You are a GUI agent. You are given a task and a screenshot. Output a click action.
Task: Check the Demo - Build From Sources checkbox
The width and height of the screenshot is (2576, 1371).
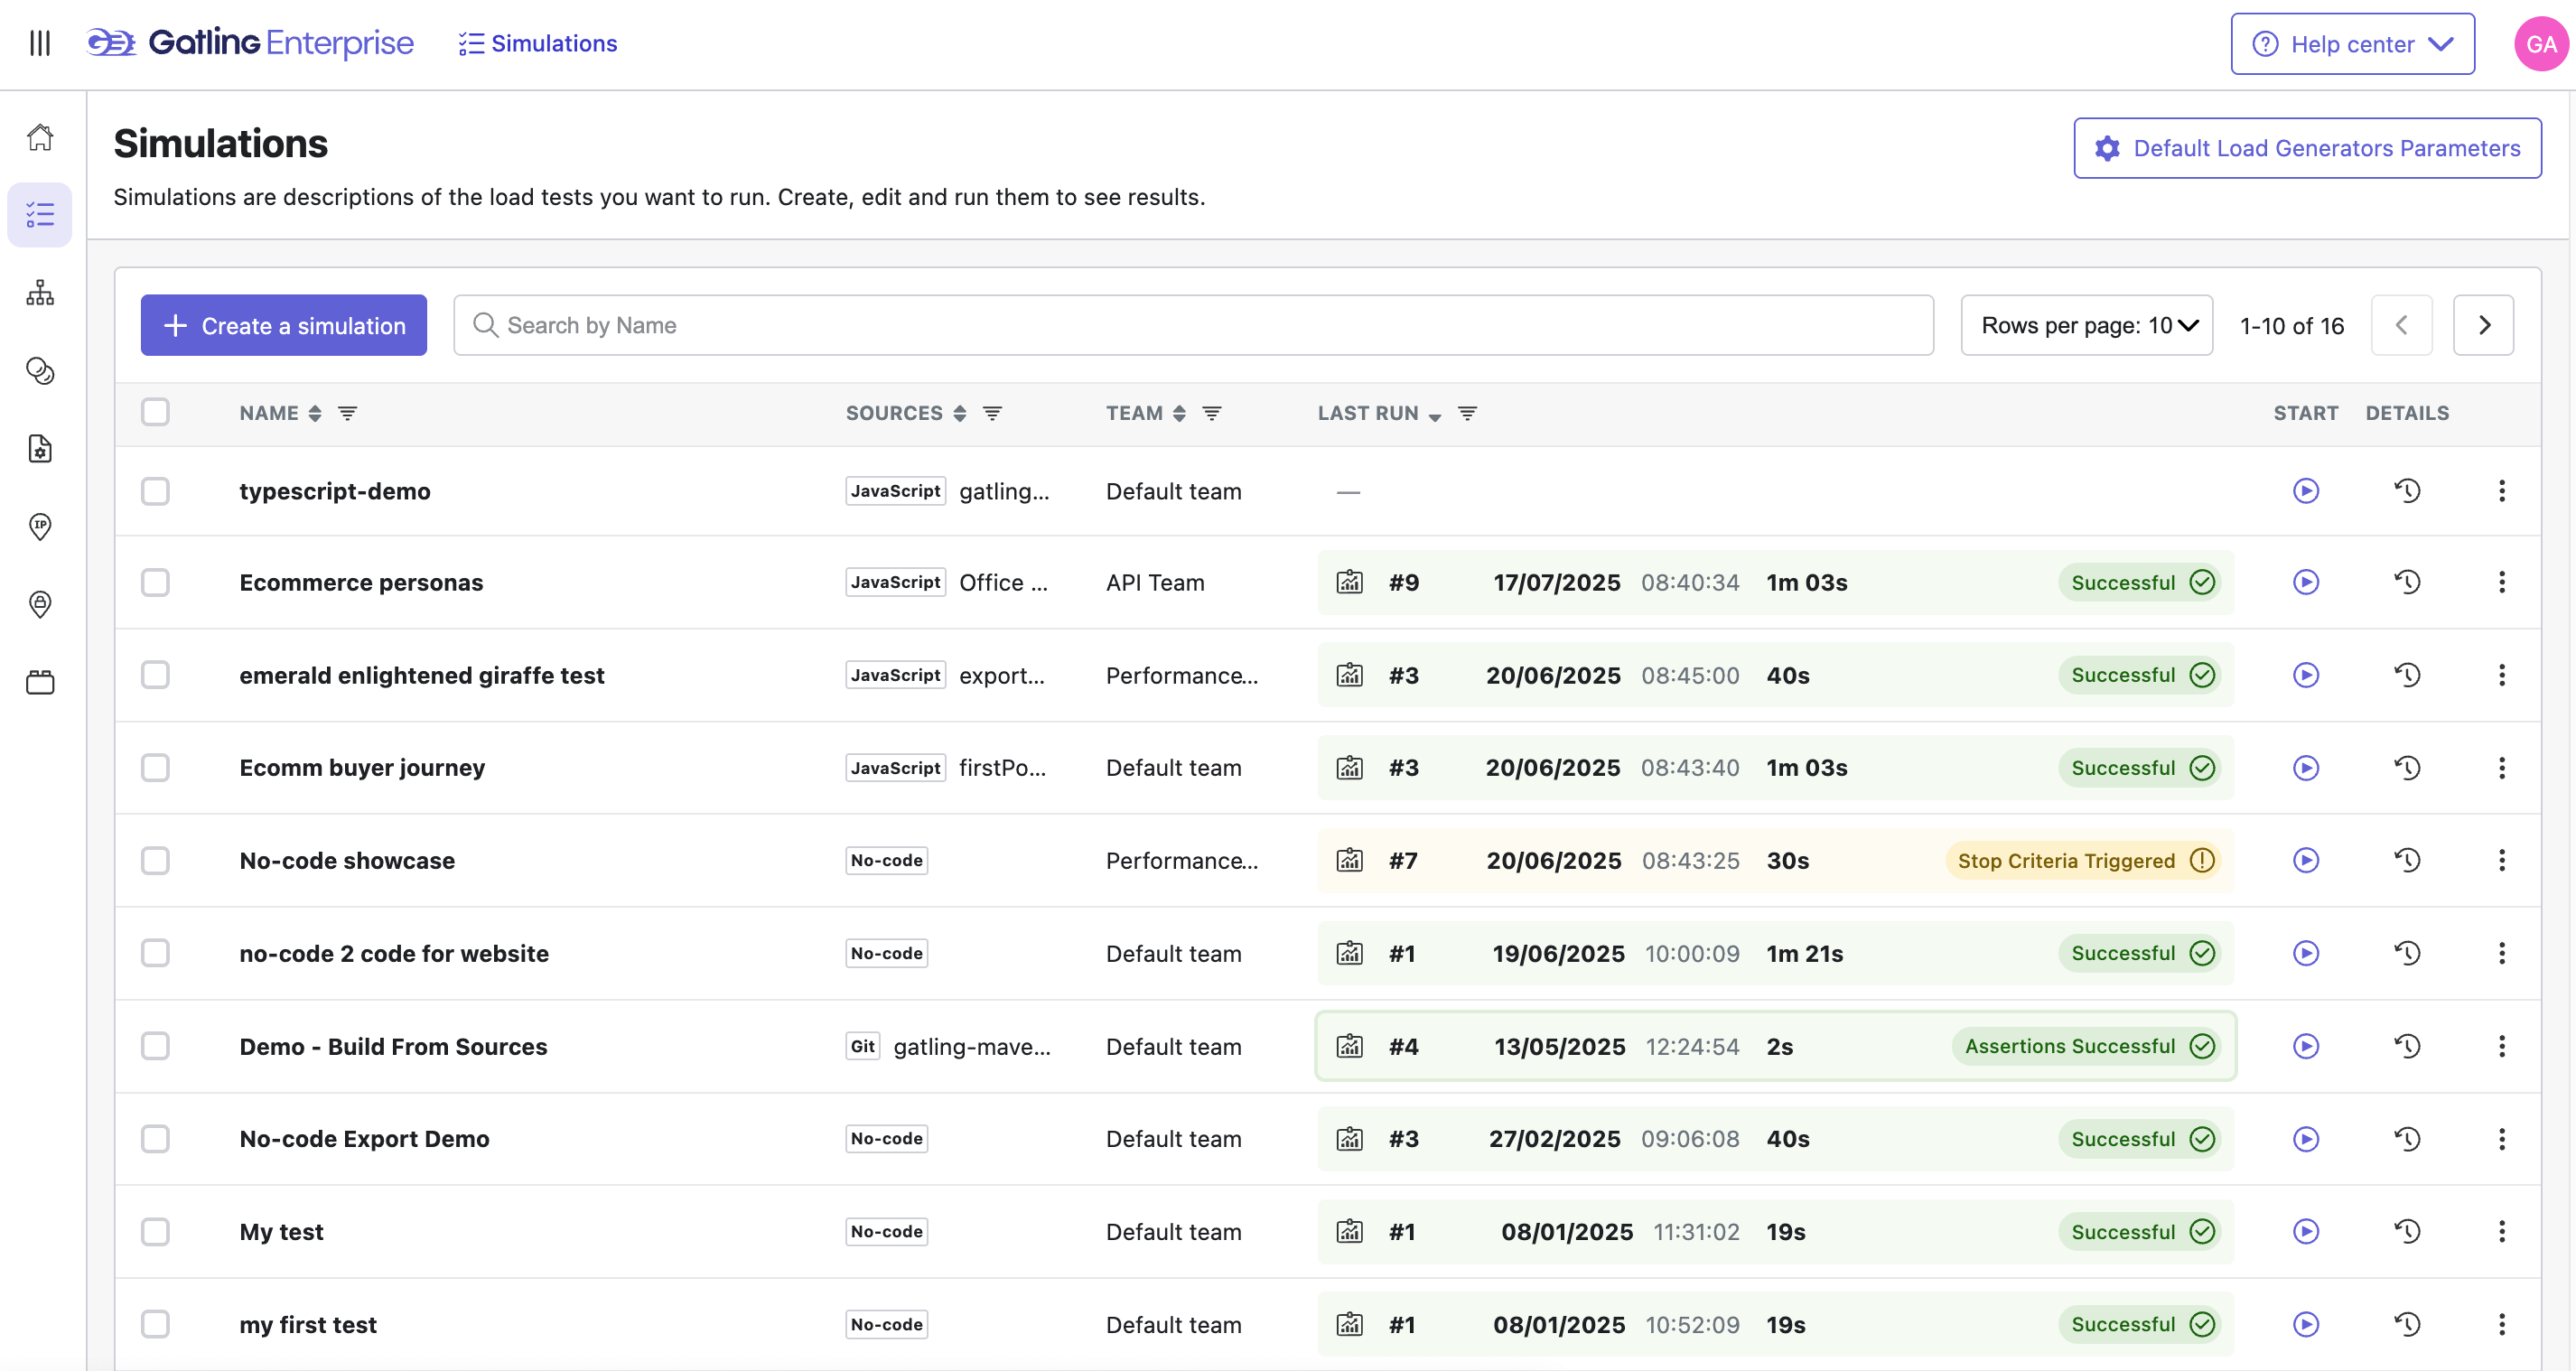(155, 1046)
